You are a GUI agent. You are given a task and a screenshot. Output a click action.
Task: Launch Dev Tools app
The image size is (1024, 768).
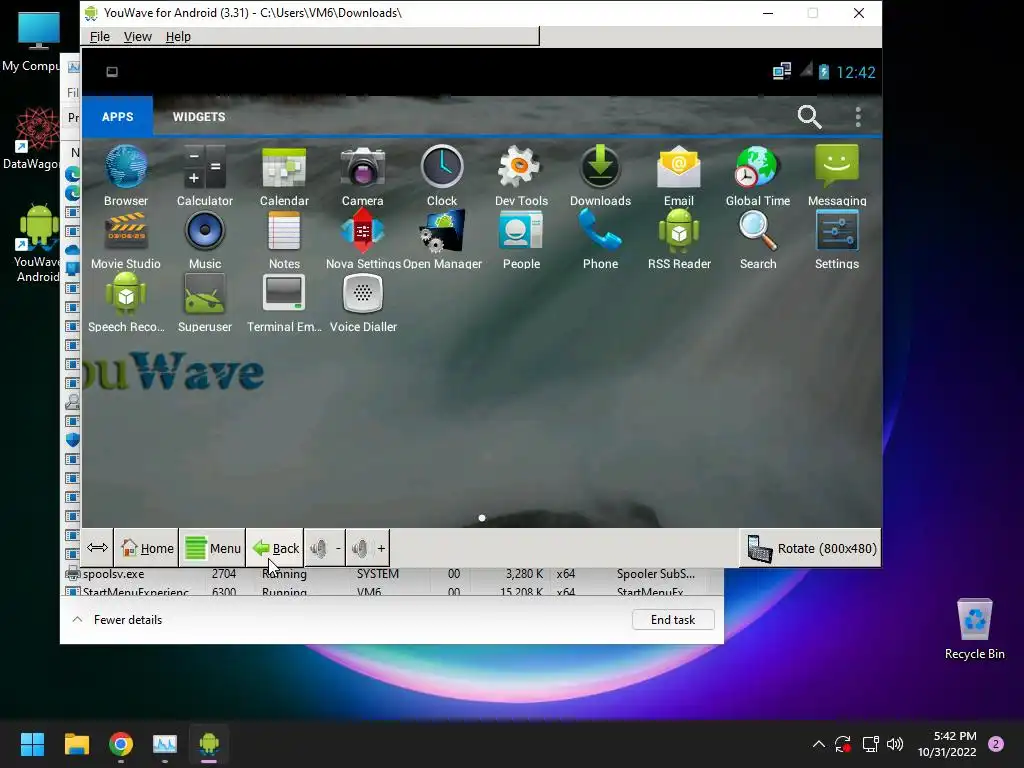pyautogui.click(x=521, y=175)
